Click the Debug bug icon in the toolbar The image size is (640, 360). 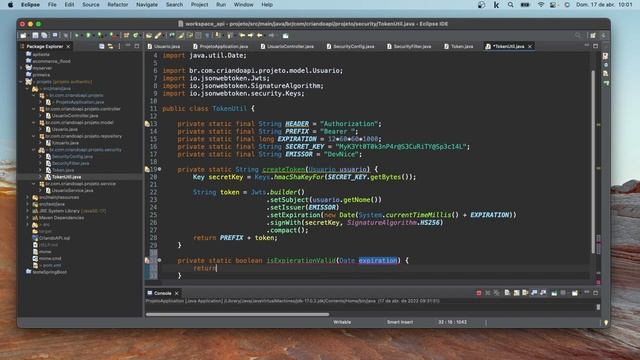click(x=76, y=36)
